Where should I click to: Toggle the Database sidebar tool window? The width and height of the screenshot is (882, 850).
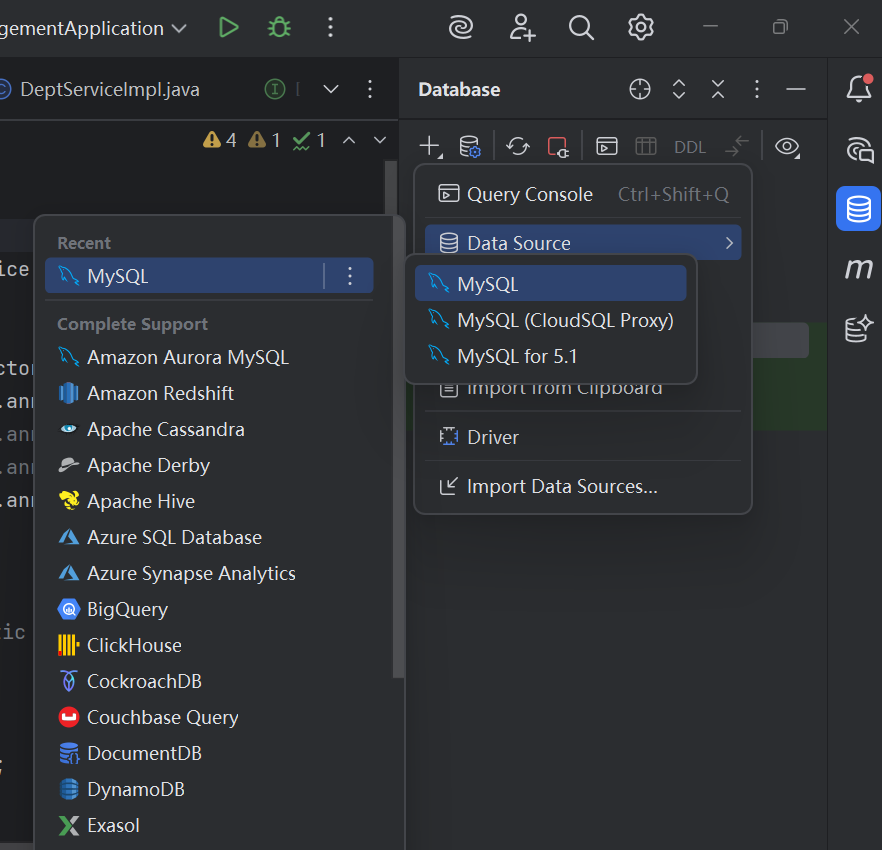[858, 209]
